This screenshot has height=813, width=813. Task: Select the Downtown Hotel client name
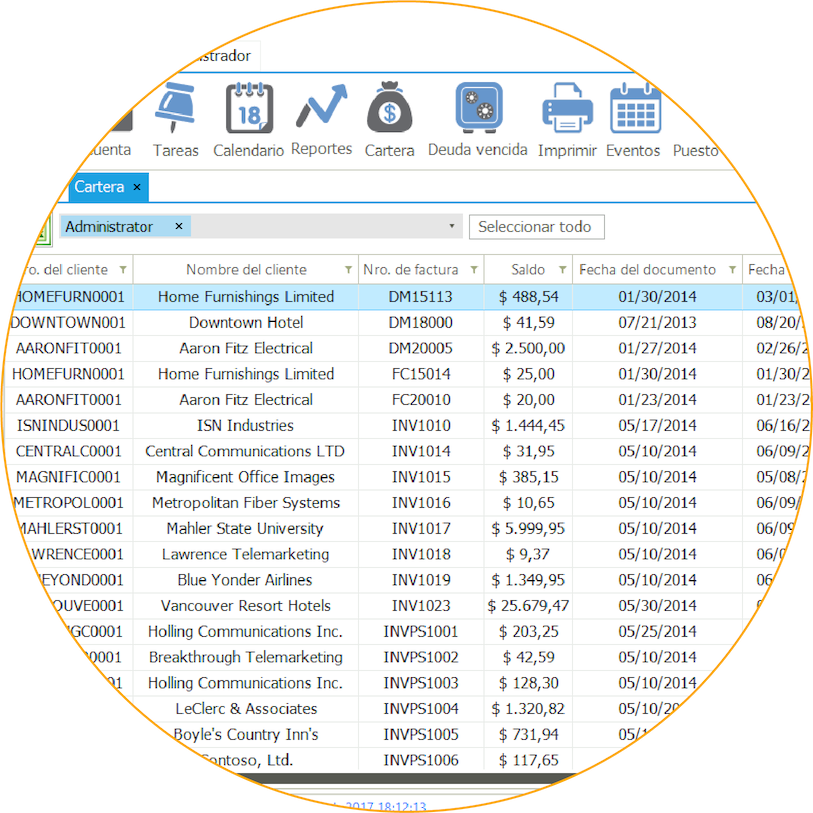(x=246, y=323)
